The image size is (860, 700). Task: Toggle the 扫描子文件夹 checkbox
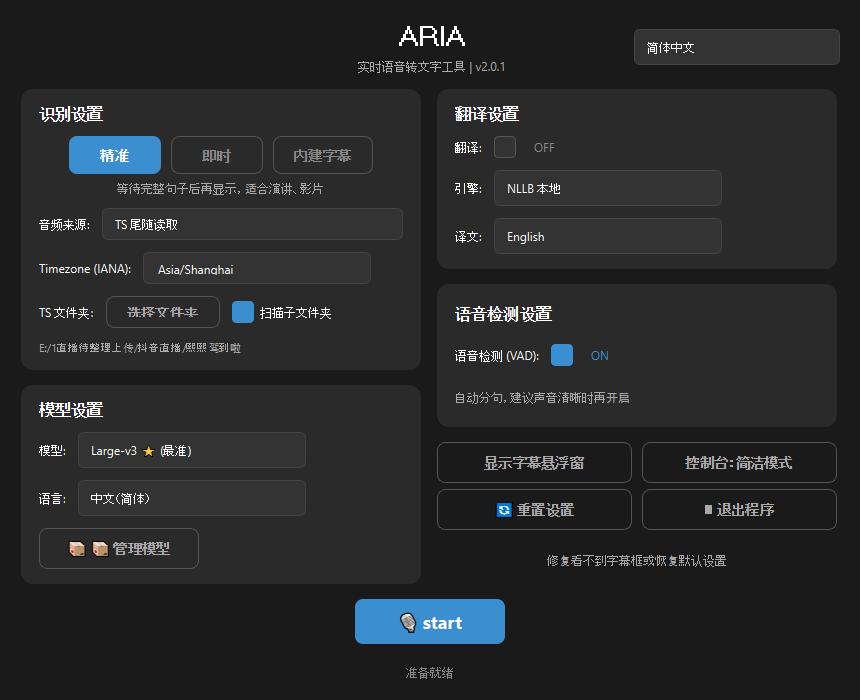coord(242,312)
